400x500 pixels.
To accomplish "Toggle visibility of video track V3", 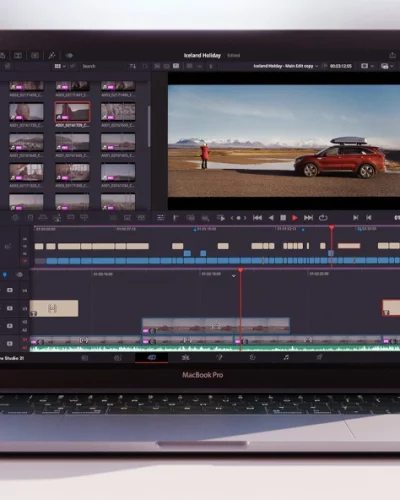I will click(x=10, y=308).
